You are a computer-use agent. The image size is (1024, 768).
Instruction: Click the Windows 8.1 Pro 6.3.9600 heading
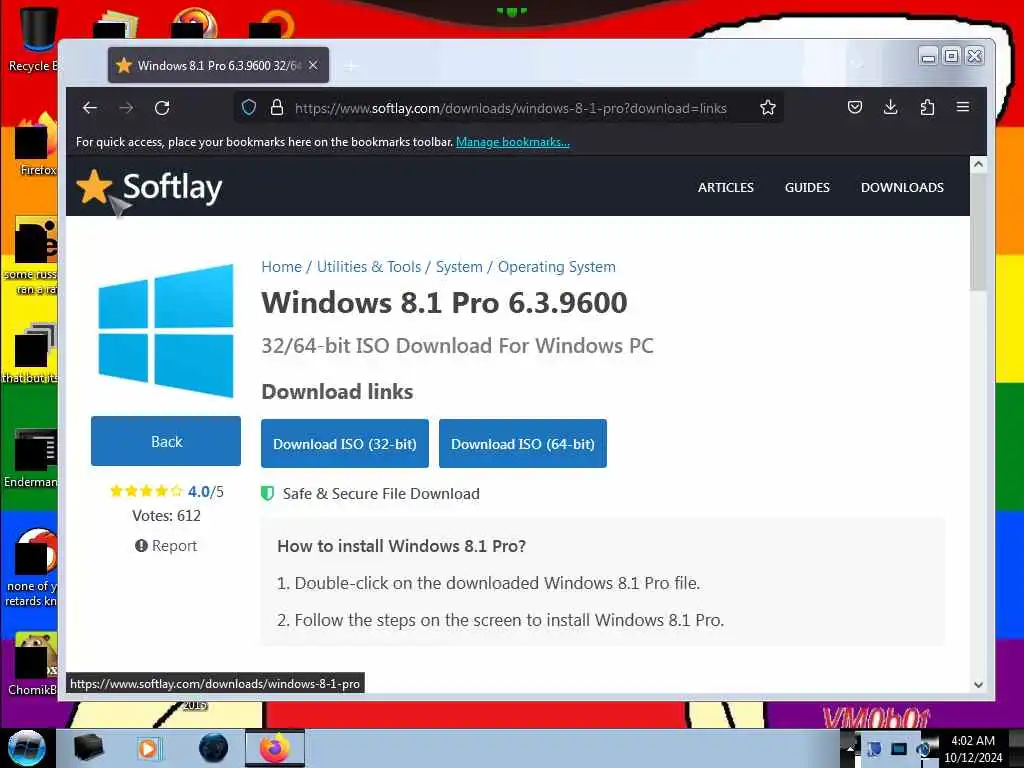pos(444,302)
